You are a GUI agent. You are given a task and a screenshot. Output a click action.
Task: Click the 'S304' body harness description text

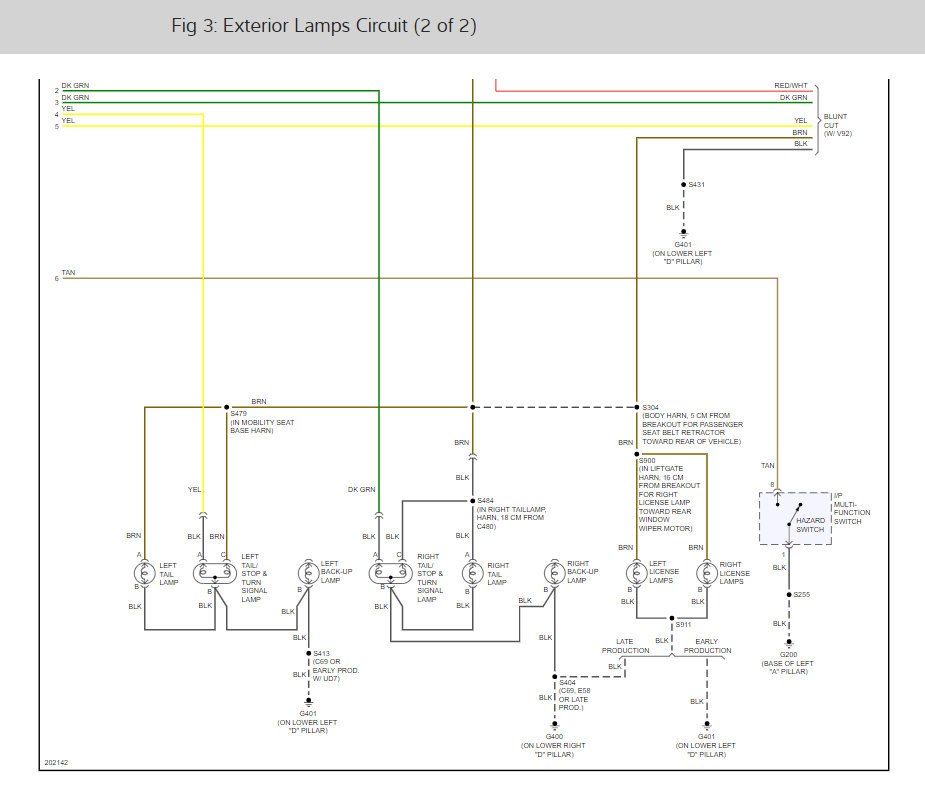(692, 428)
